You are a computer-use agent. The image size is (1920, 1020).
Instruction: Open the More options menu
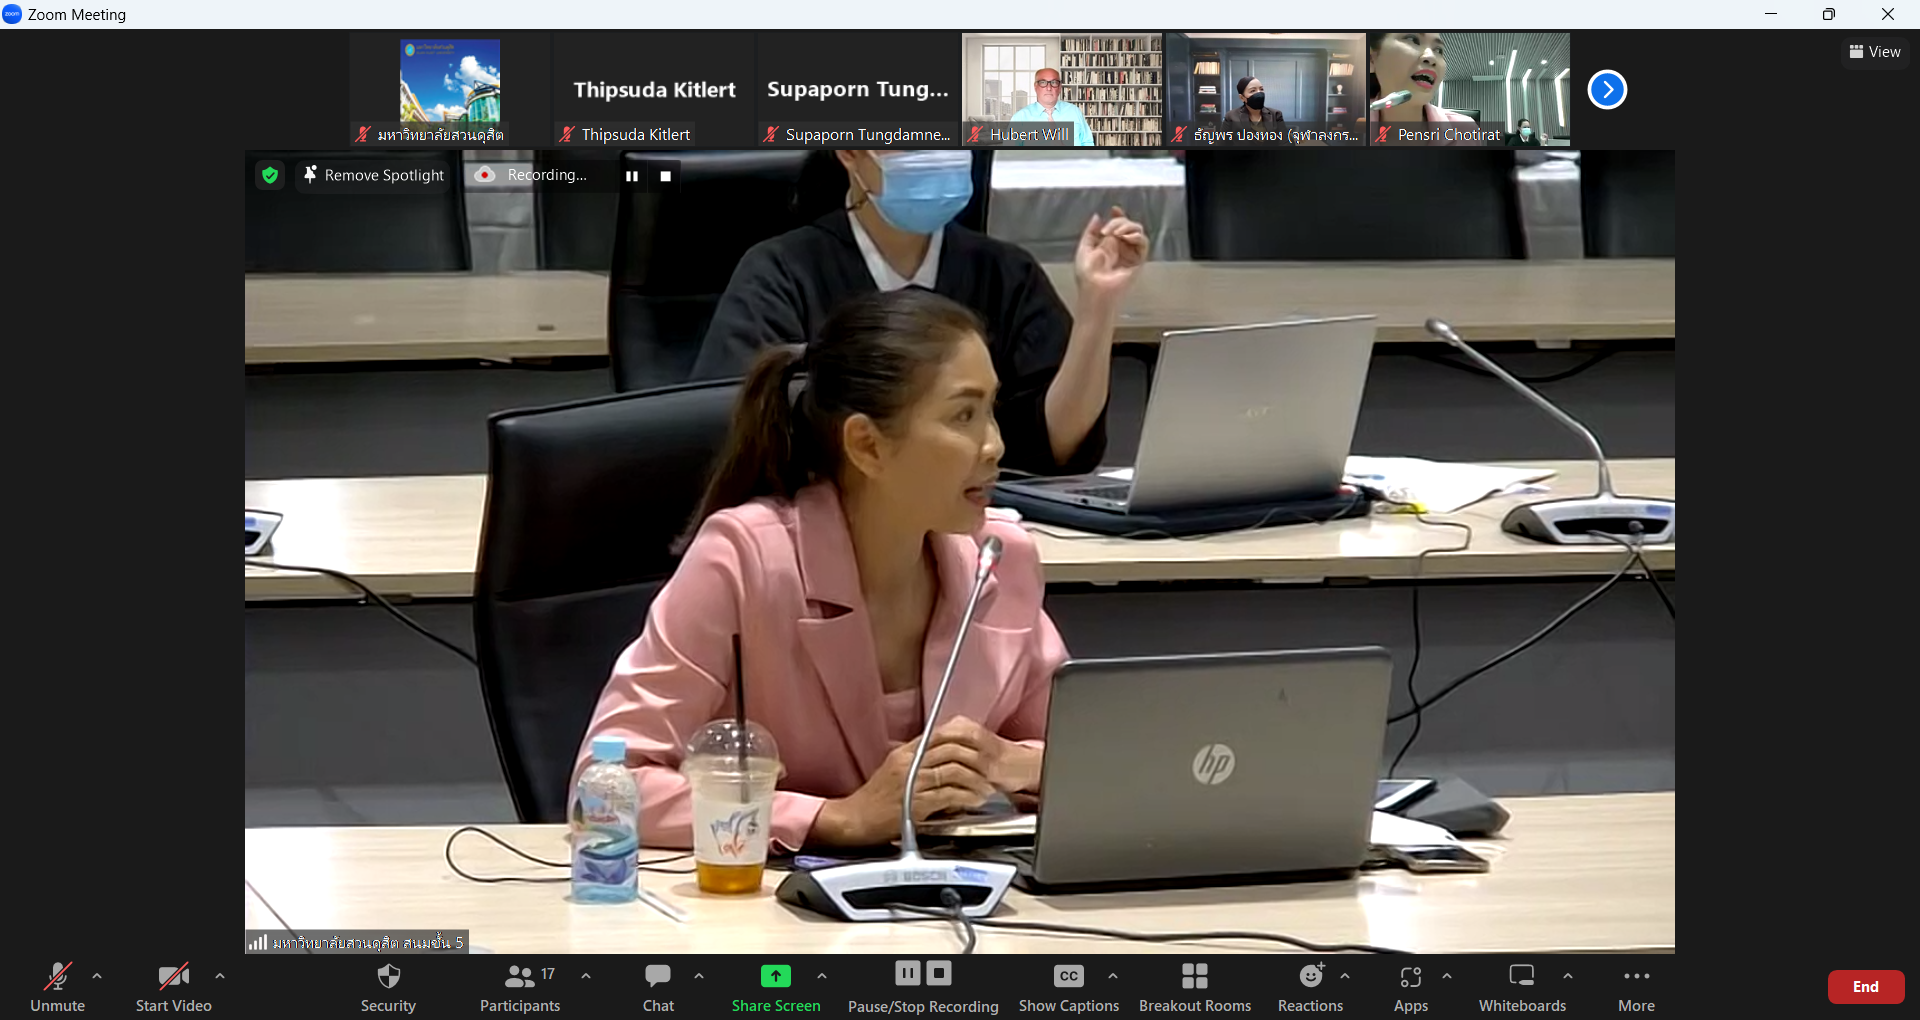1636,977
